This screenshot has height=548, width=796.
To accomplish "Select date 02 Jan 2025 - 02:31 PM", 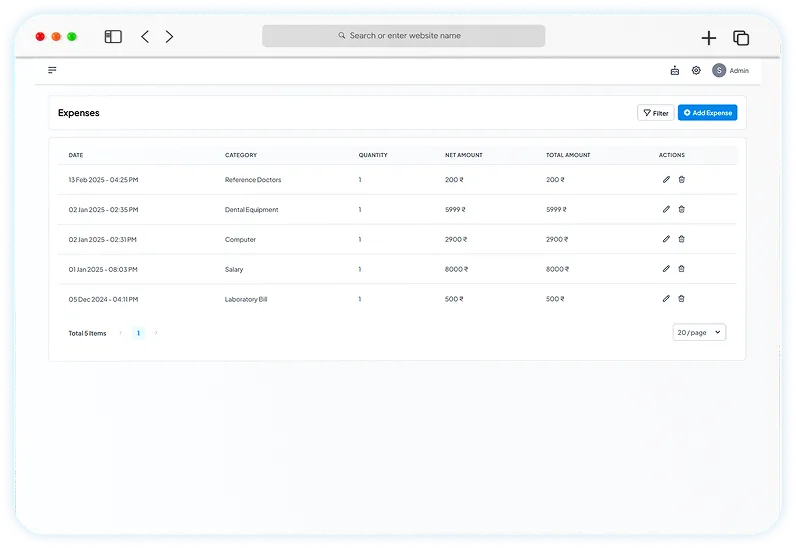I will tap(102, 240).
